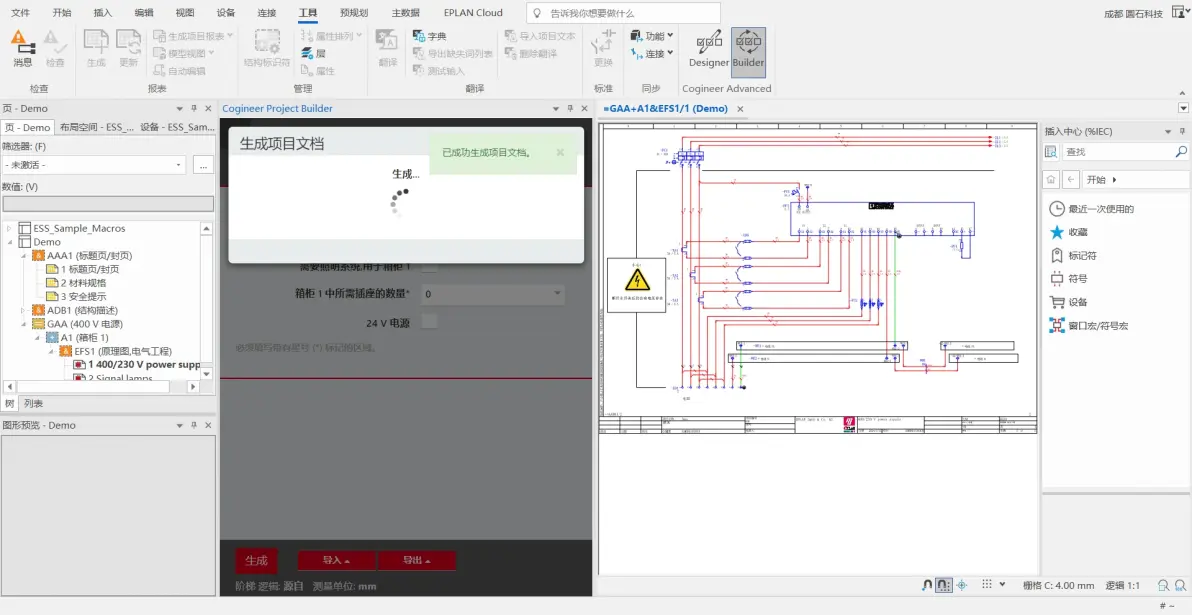Click the 更换 replace standard ribbon icon
Screen dimensions: 1192x615
click(x=603, y=48)
